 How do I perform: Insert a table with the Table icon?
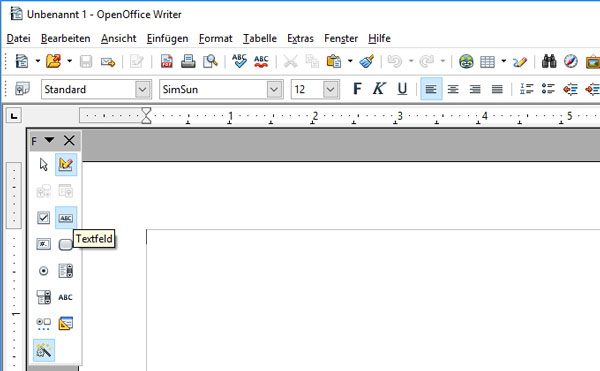point(488,61)
